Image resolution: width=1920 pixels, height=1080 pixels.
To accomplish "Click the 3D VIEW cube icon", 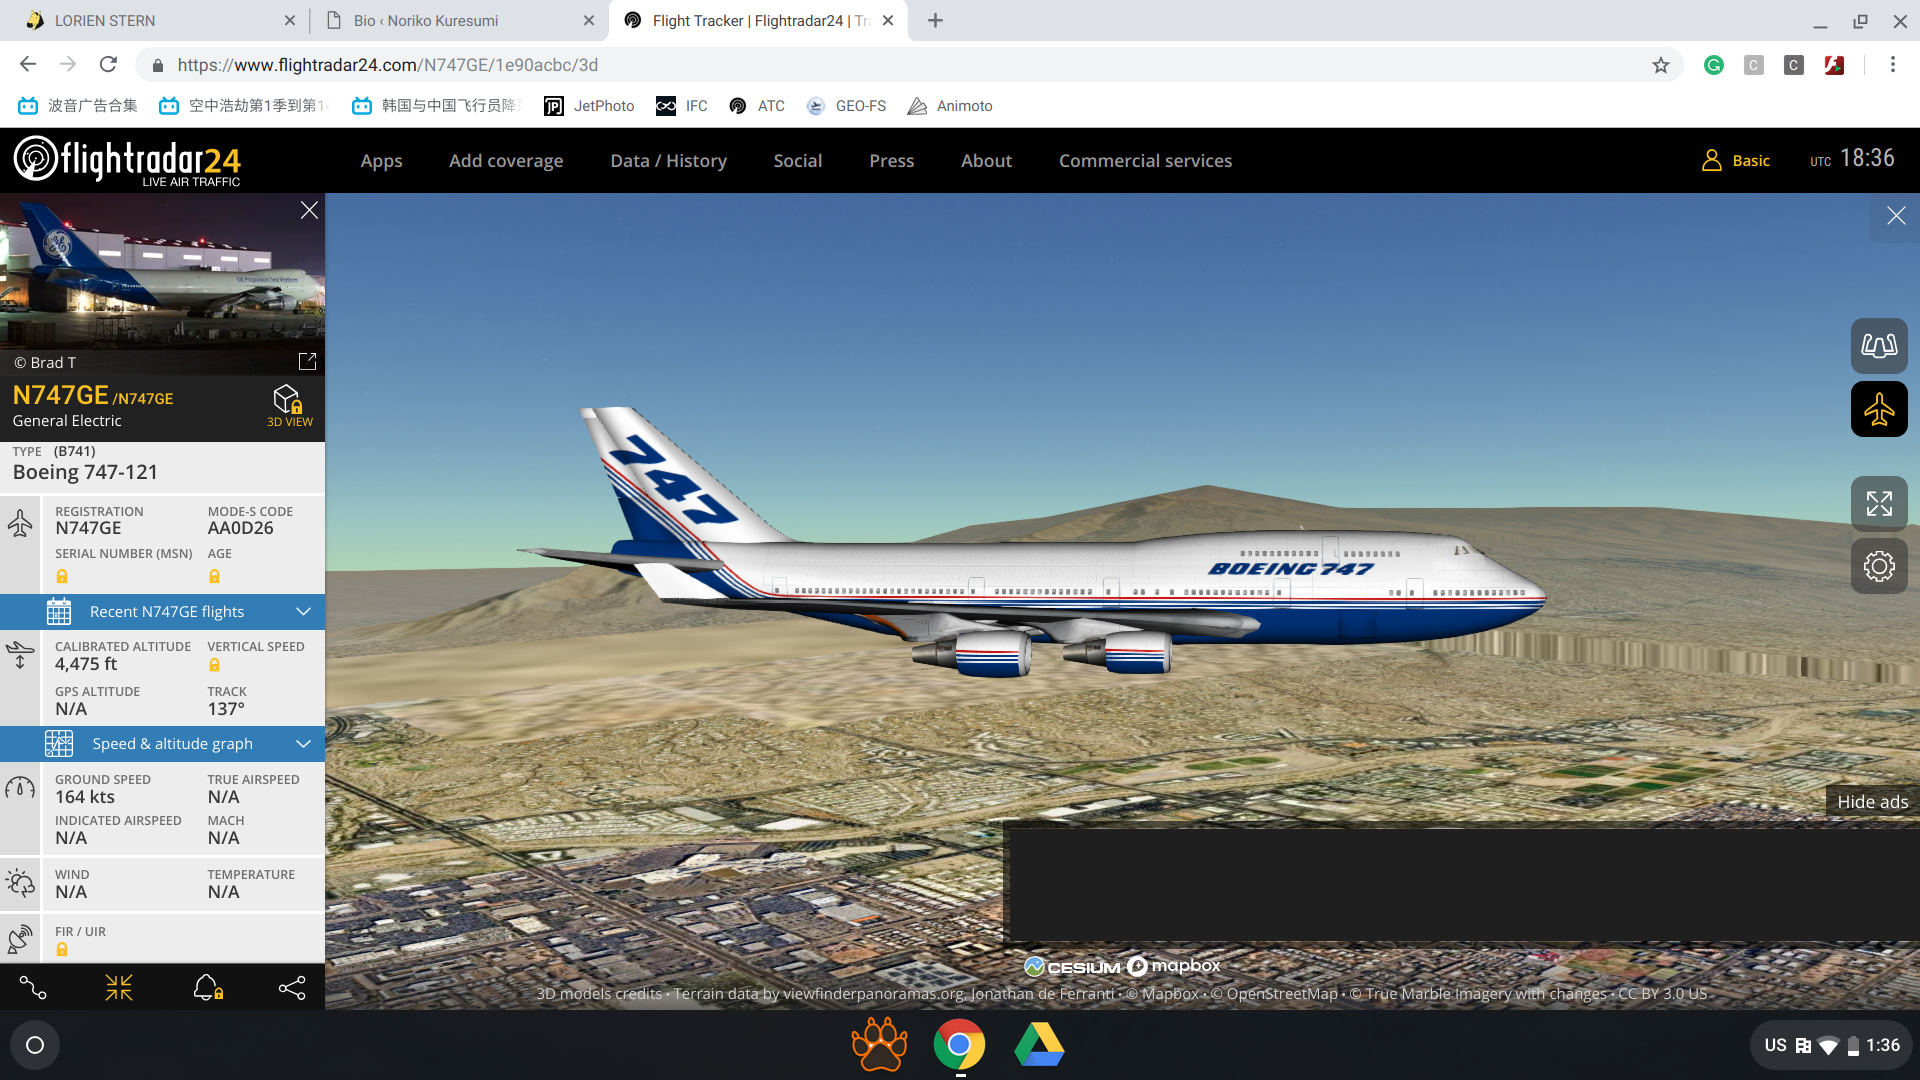I will [x=288, y=401].
